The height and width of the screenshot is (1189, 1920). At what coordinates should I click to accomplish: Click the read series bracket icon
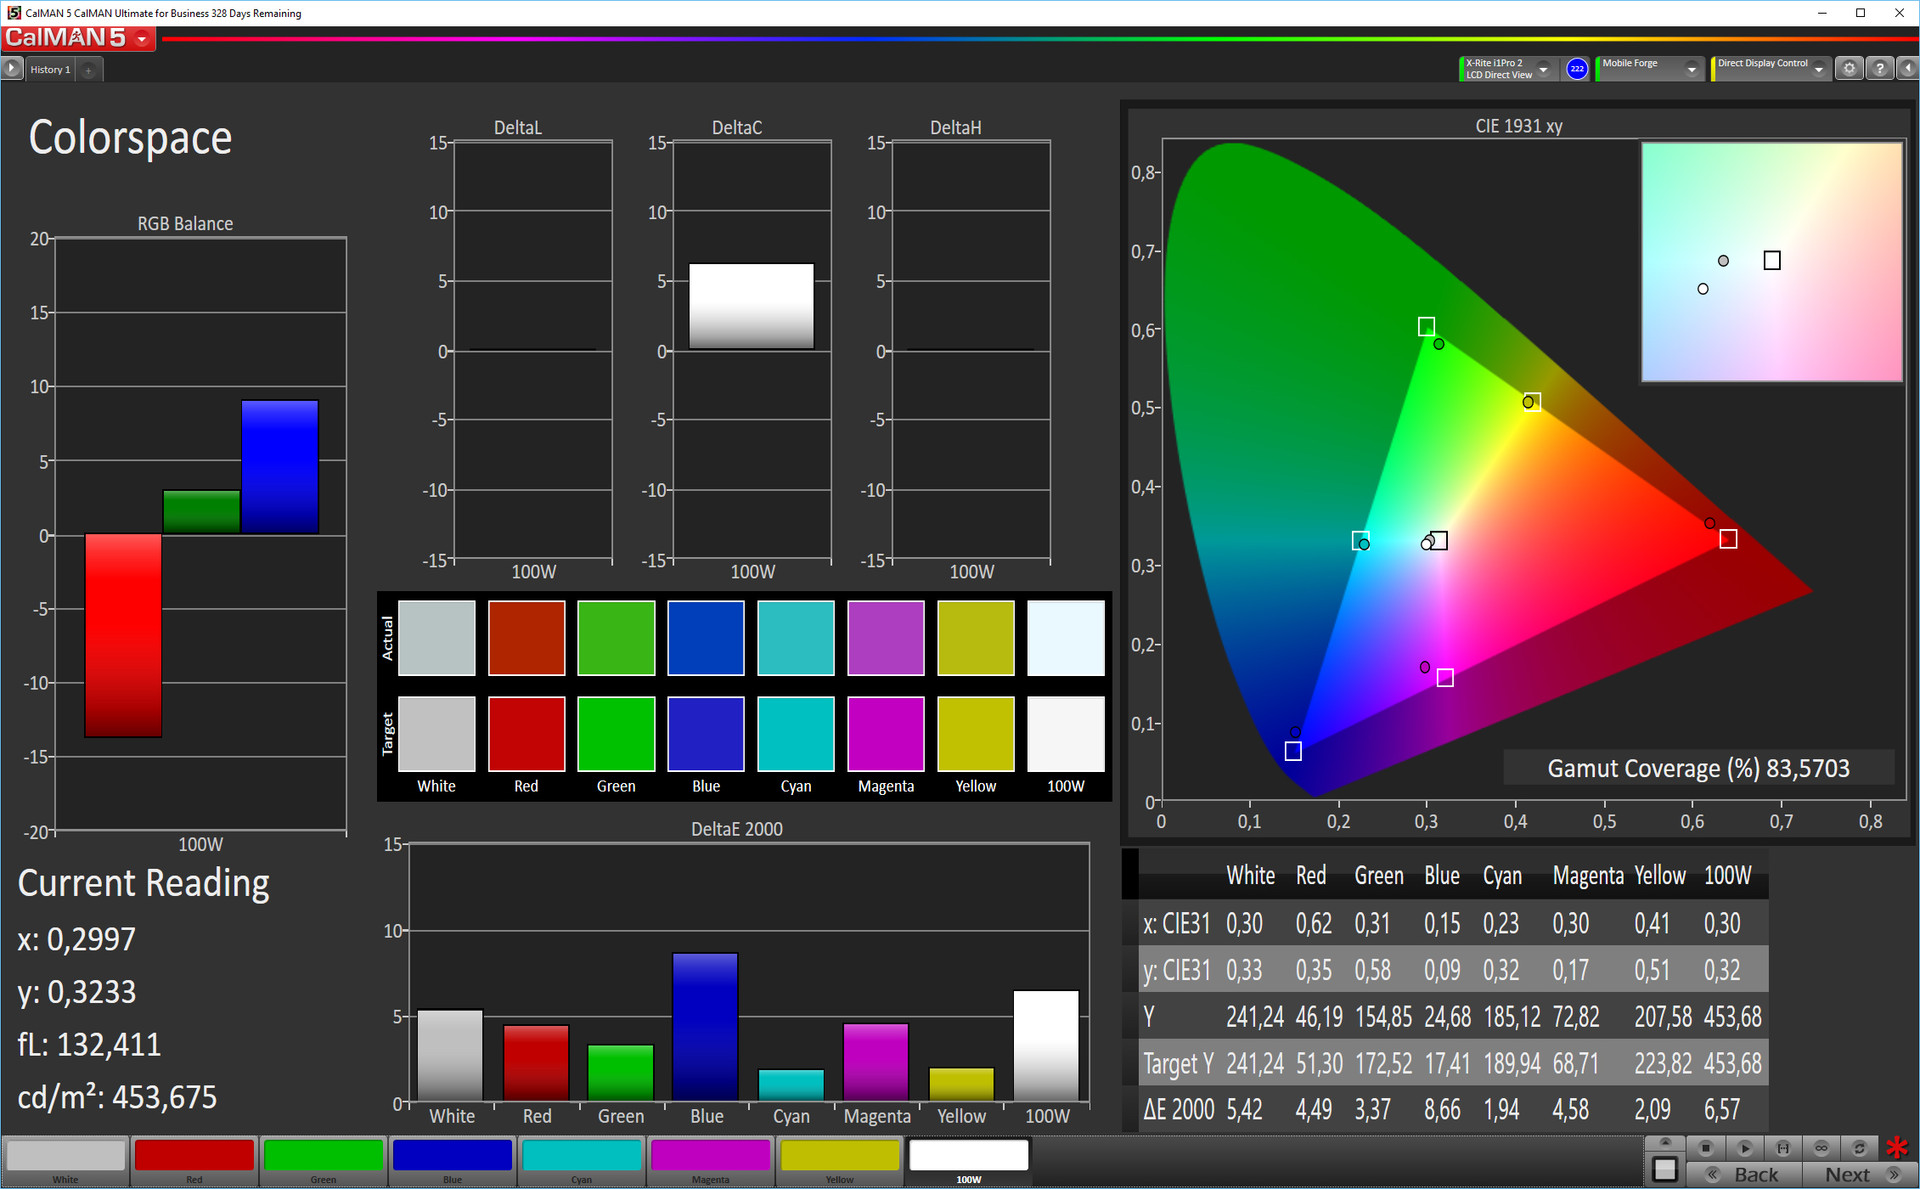click(1783, 1148)
